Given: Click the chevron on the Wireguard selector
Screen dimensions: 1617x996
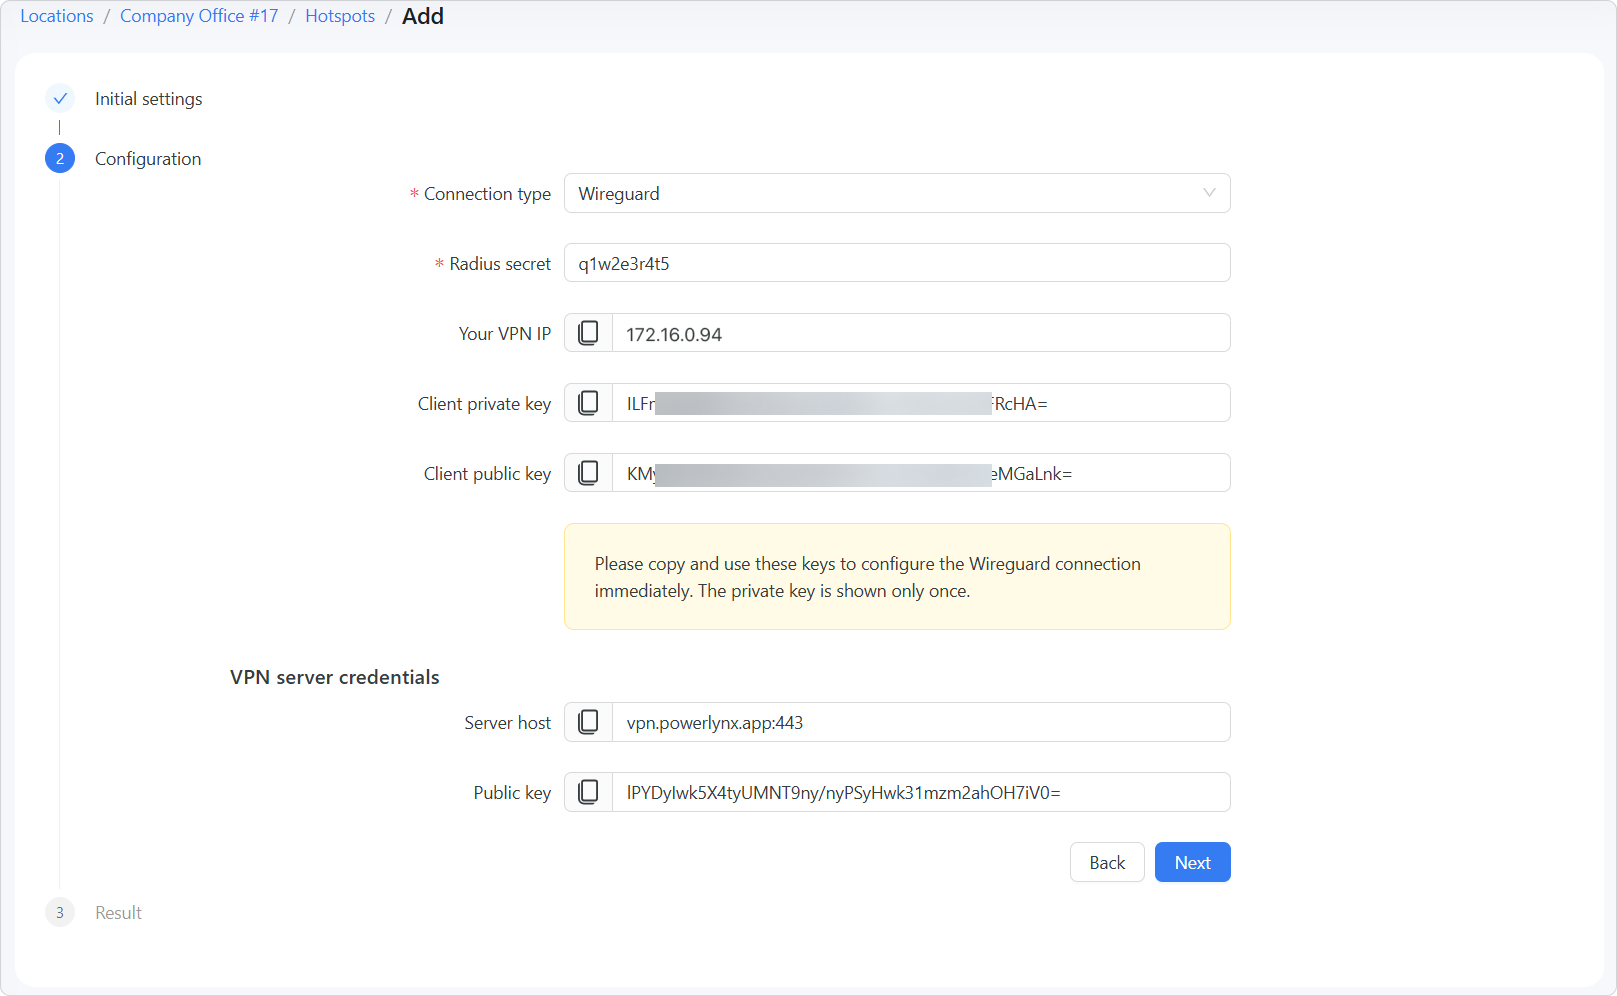Looking at the screenshot, I should tap(1208, 193).
